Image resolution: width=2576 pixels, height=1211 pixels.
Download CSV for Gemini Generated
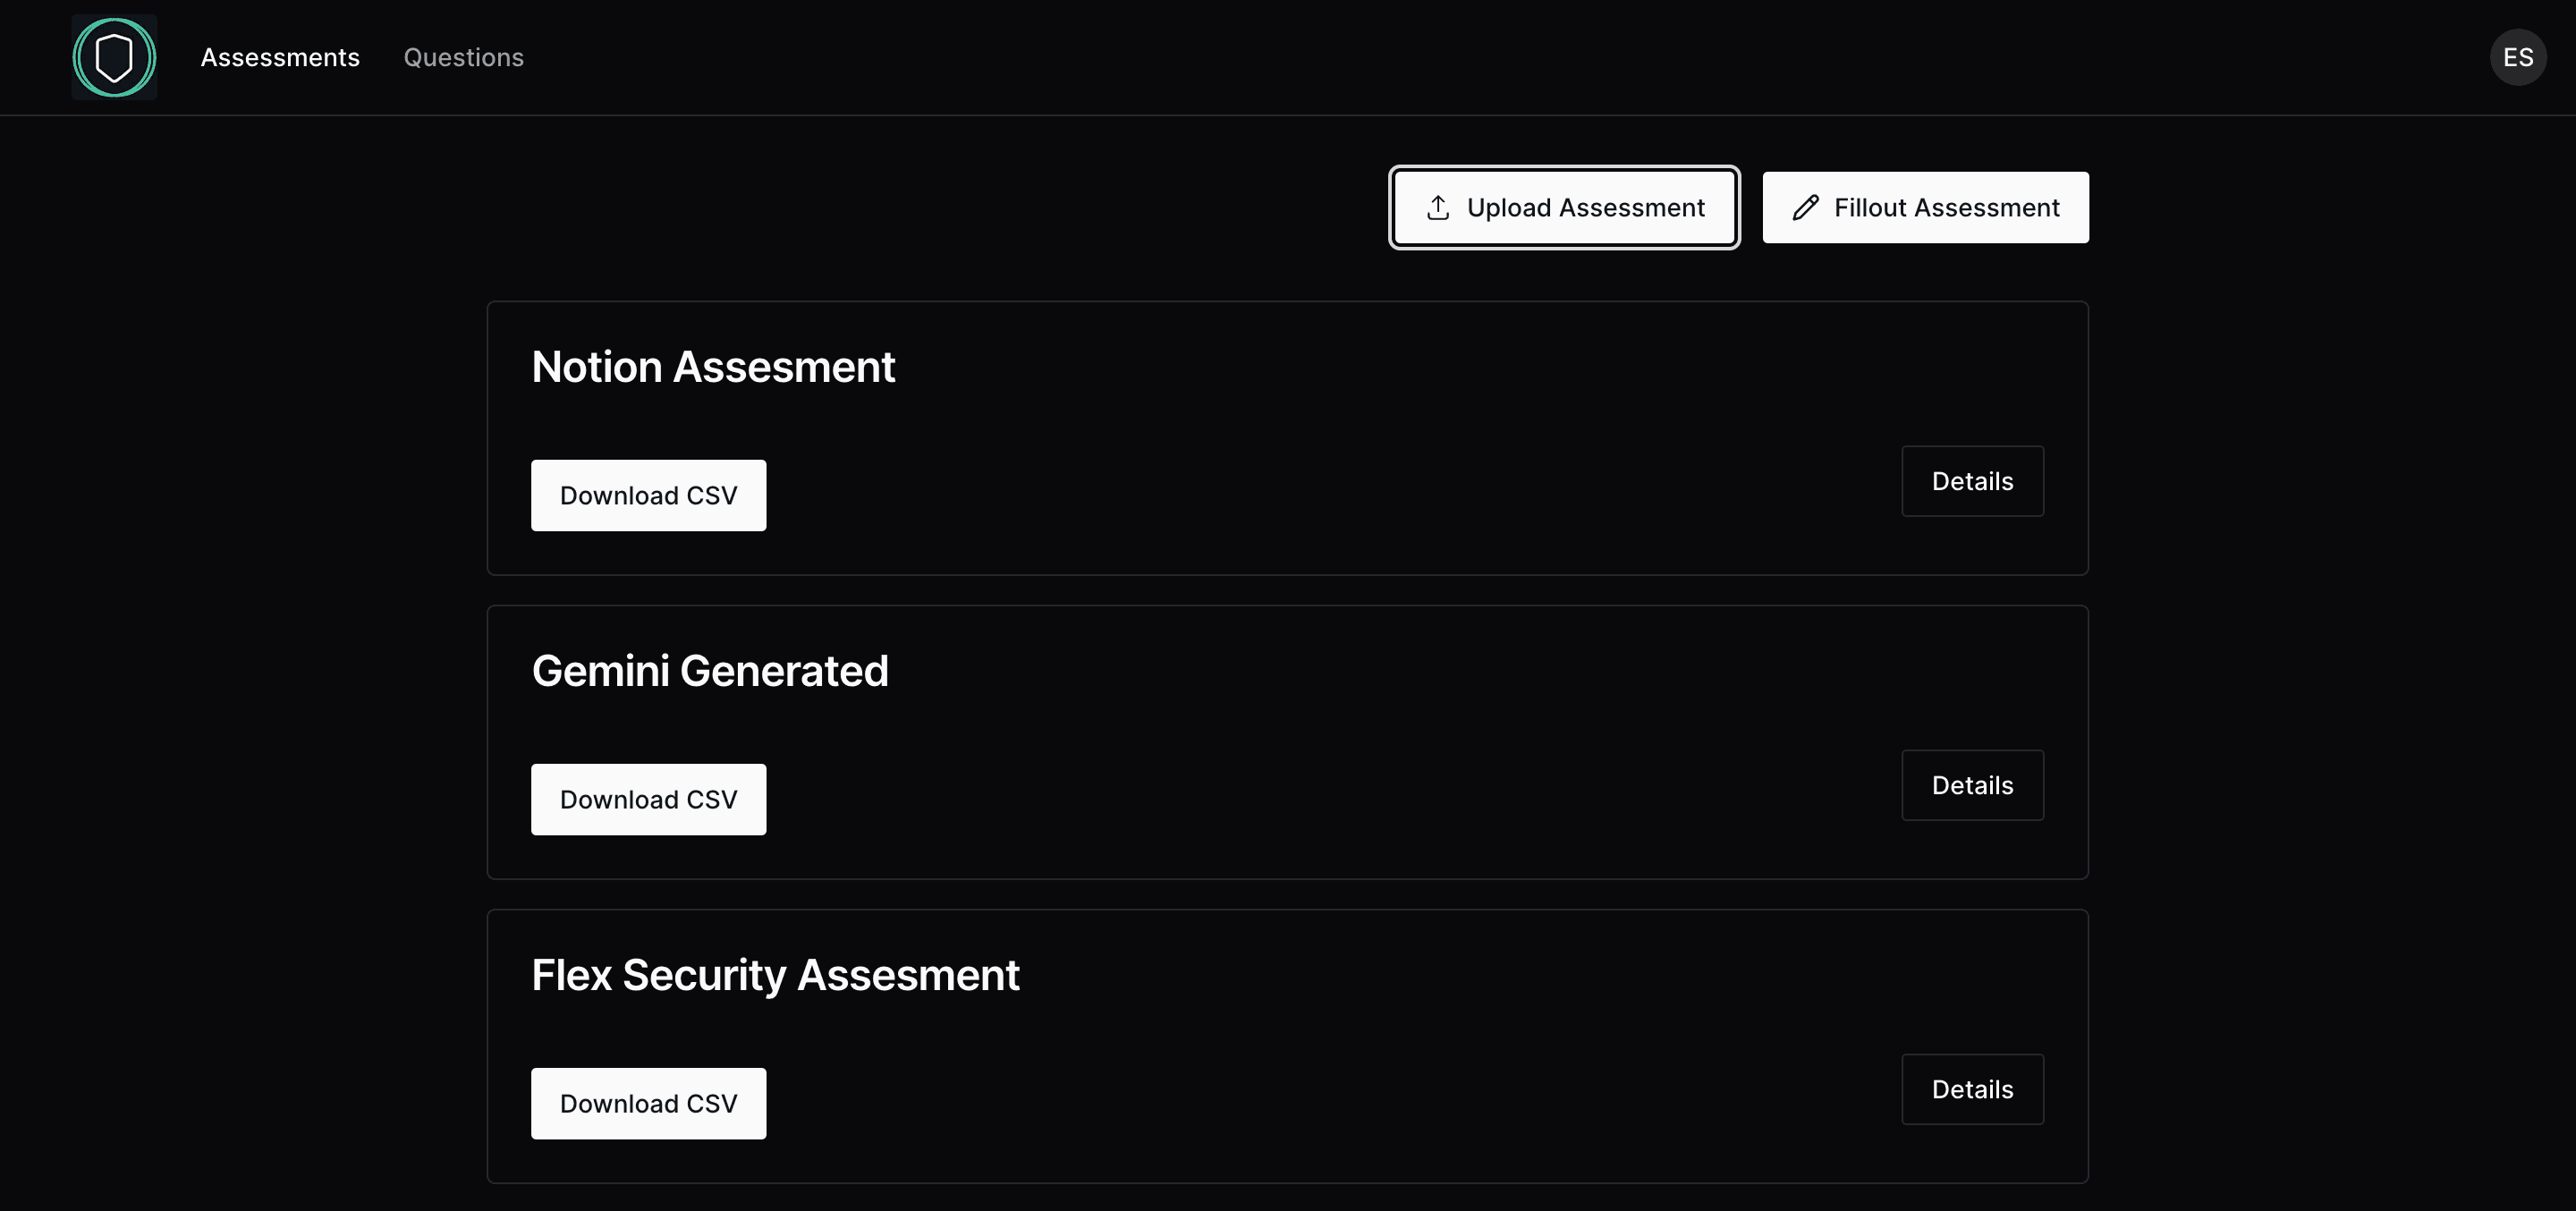pyautogui.click(x=648, y=799)
